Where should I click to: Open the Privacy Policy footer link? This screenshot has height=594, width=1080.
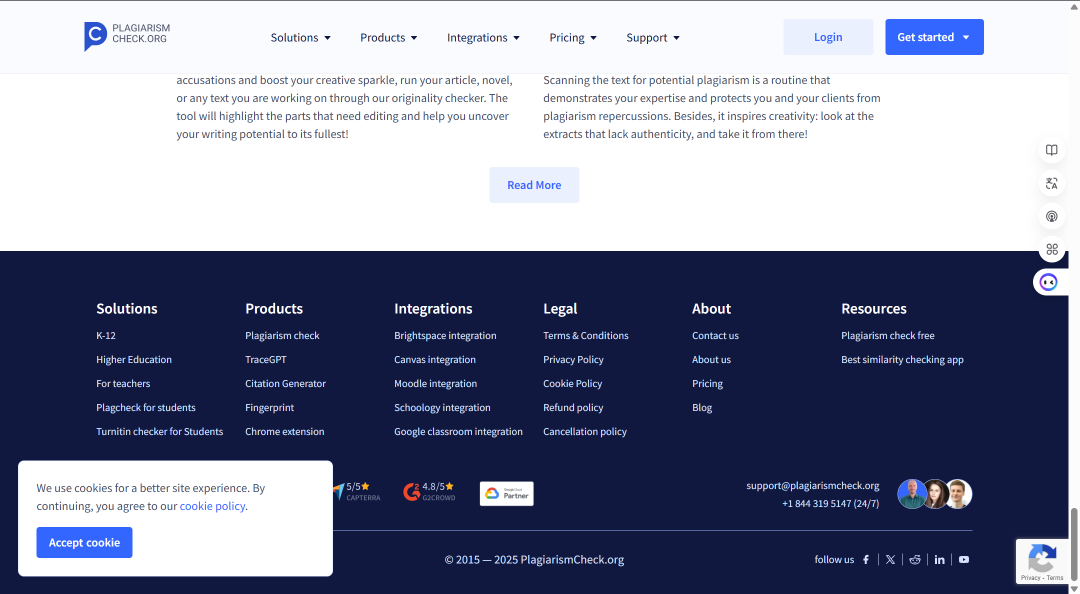[573, 360]
